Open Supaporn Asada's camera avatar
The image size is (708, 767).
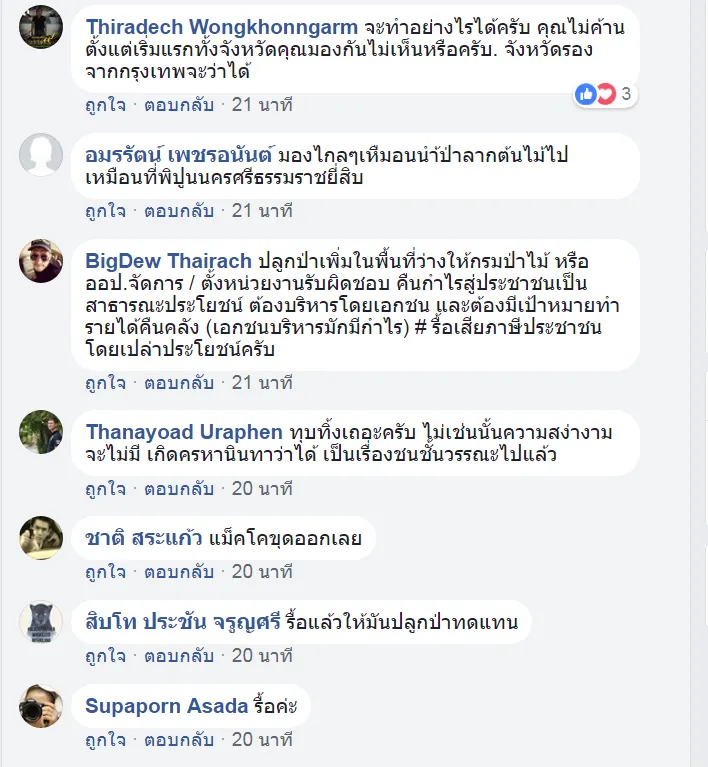[x=42, y=706]
